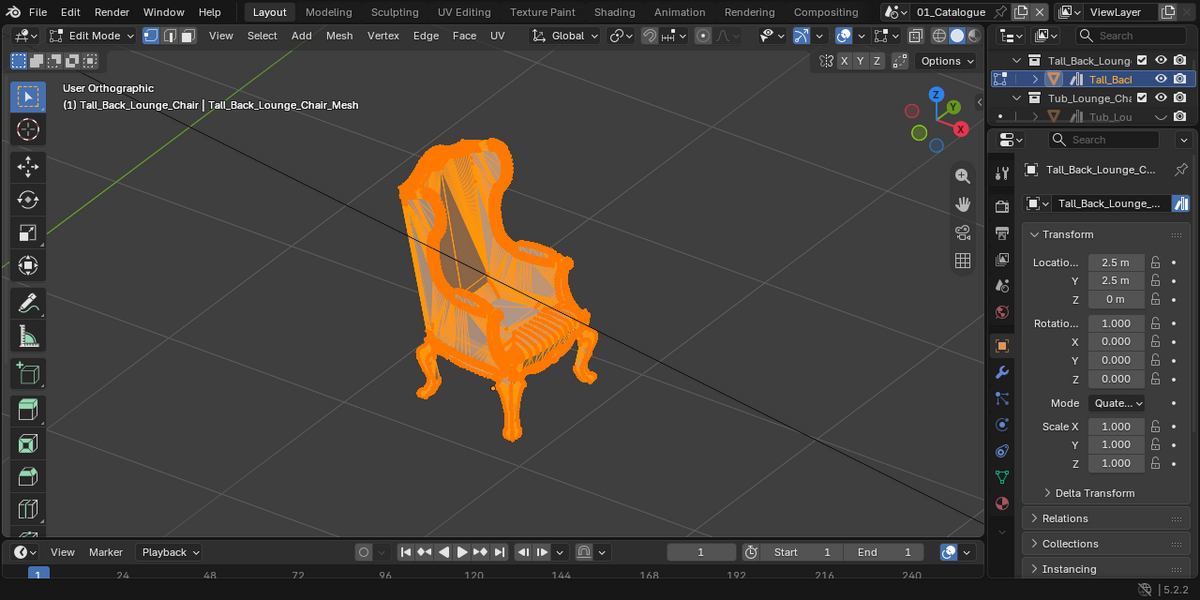Open the Render menu

point(112,12)
